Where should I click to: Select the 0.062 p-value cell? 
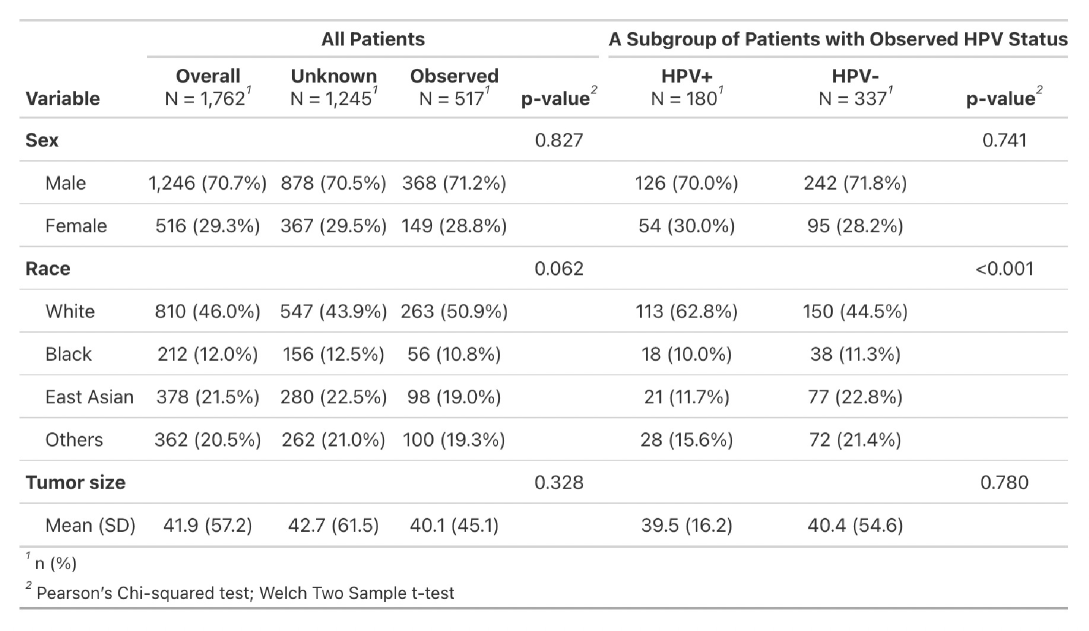coord(558,268)
